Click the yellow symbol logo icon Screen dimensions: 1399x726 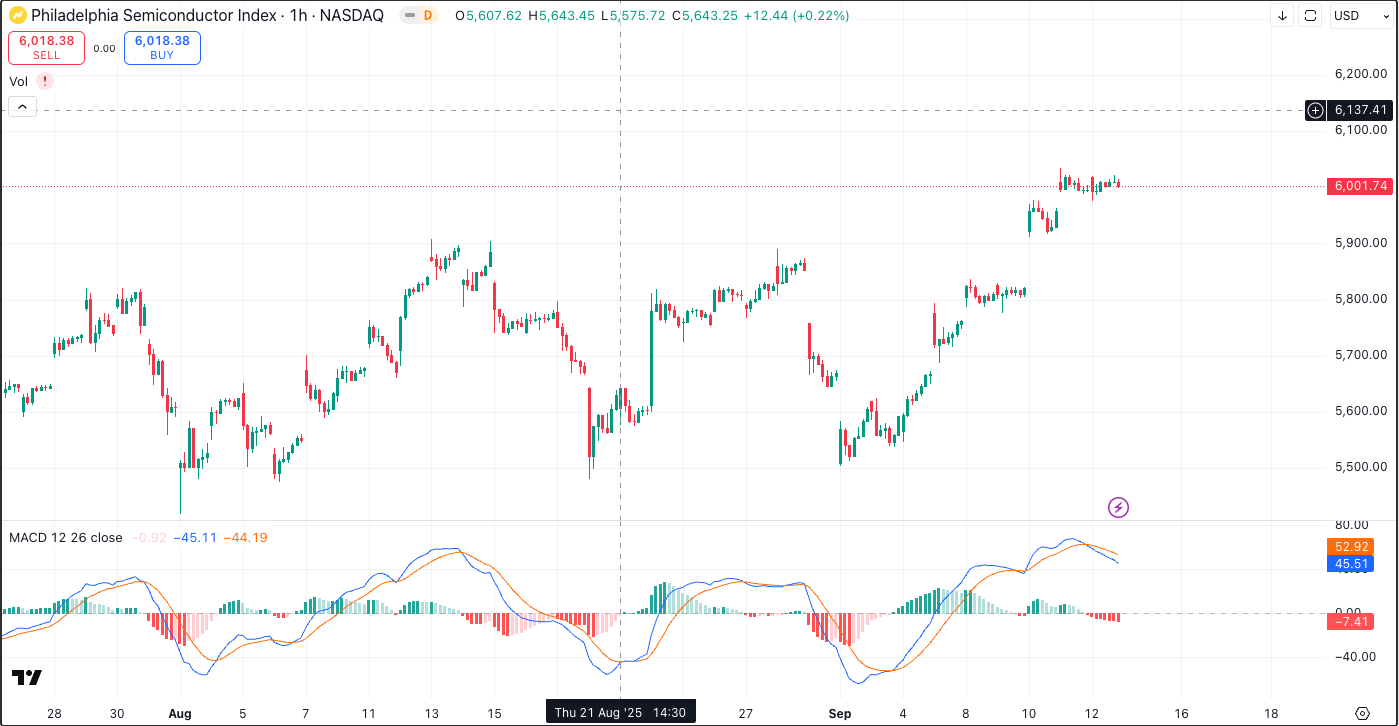tap(17, 16)
